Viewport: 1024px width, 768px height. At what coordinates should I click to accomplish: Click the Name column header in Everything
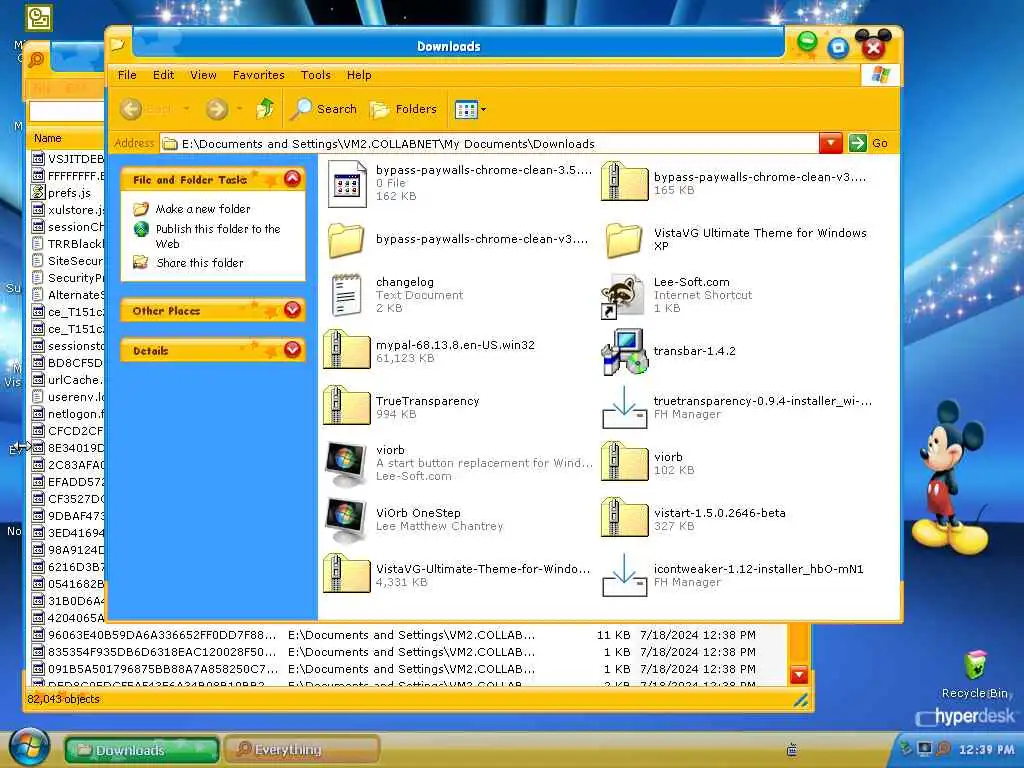[65, 138]
